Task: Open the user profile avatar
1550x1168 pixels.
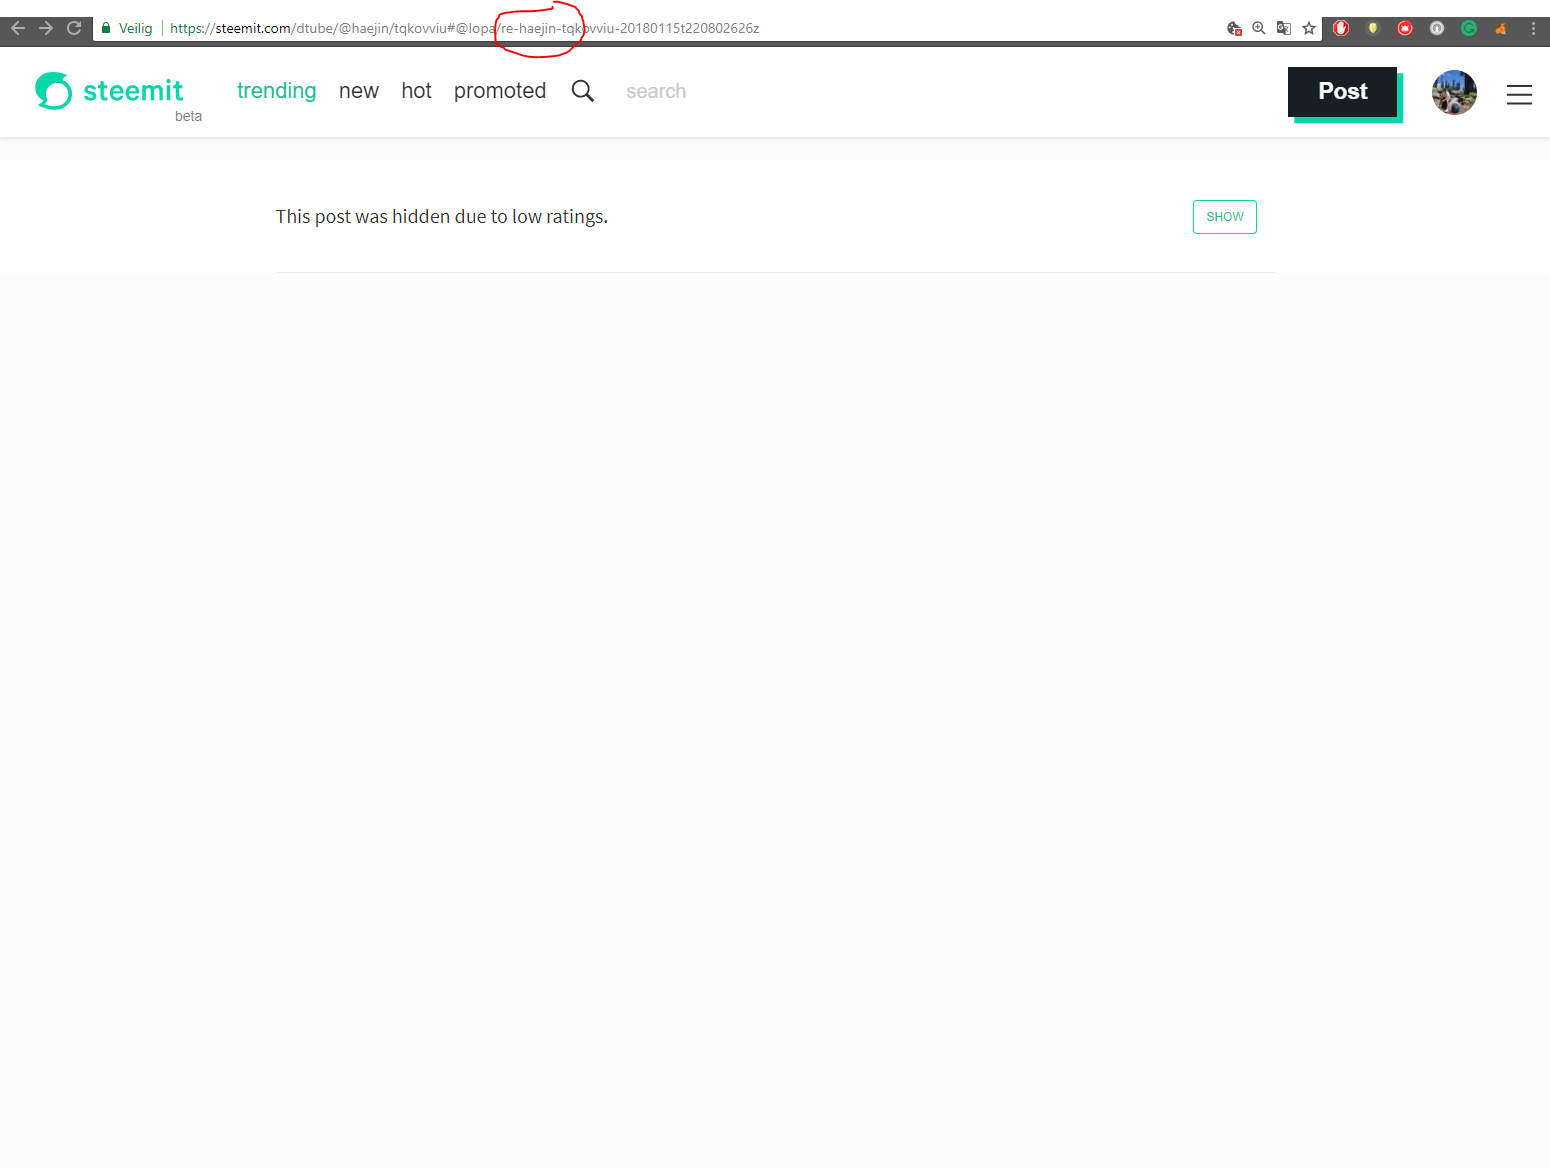Action: (1454, 92)
